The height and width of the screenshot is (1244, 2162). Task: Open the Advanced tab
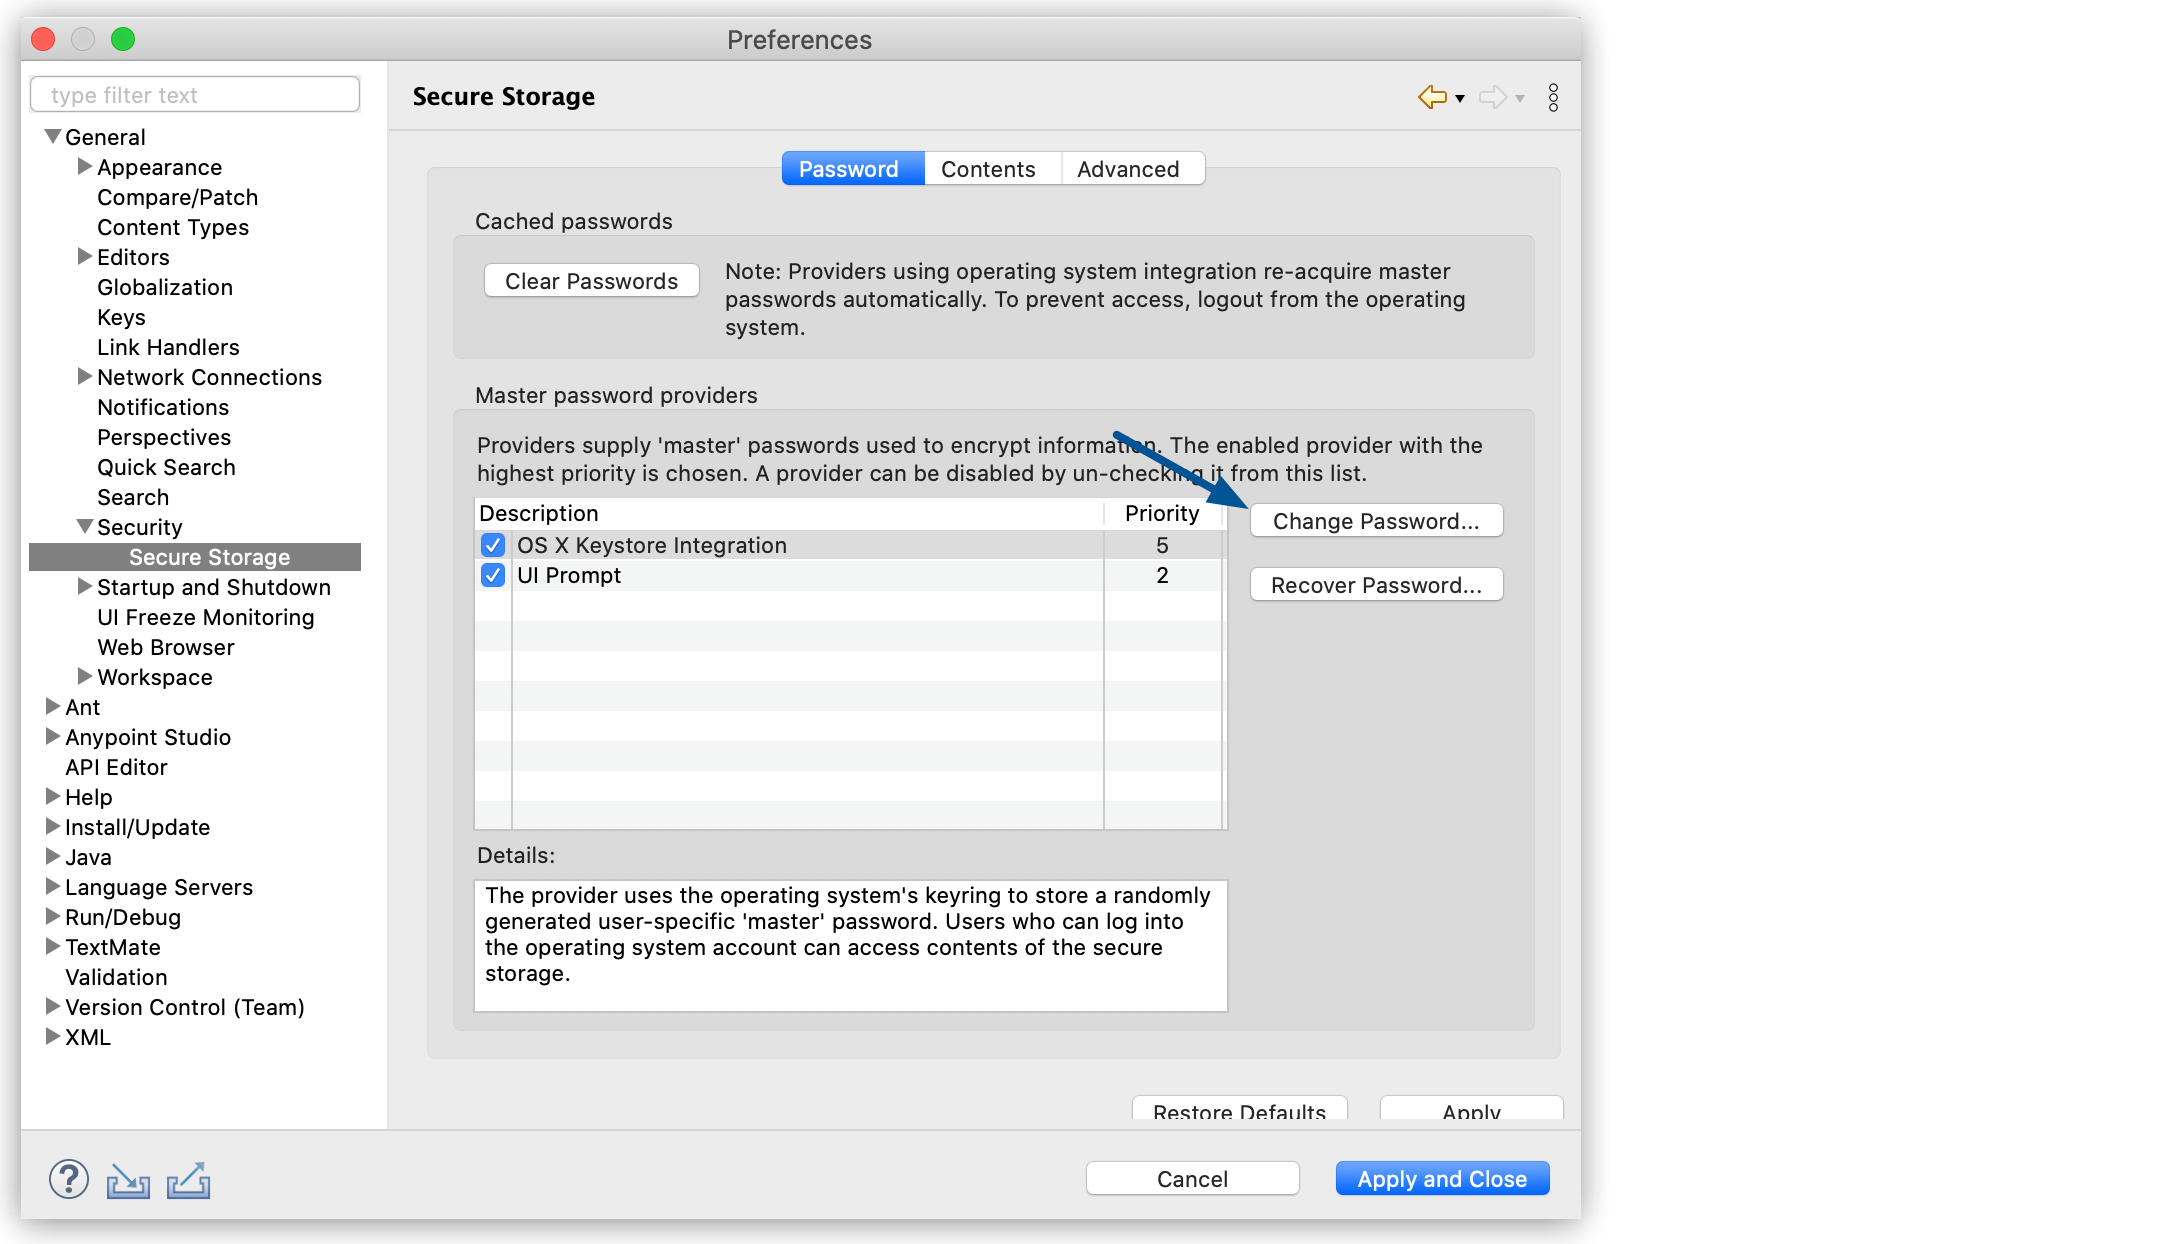[1129, 168]
